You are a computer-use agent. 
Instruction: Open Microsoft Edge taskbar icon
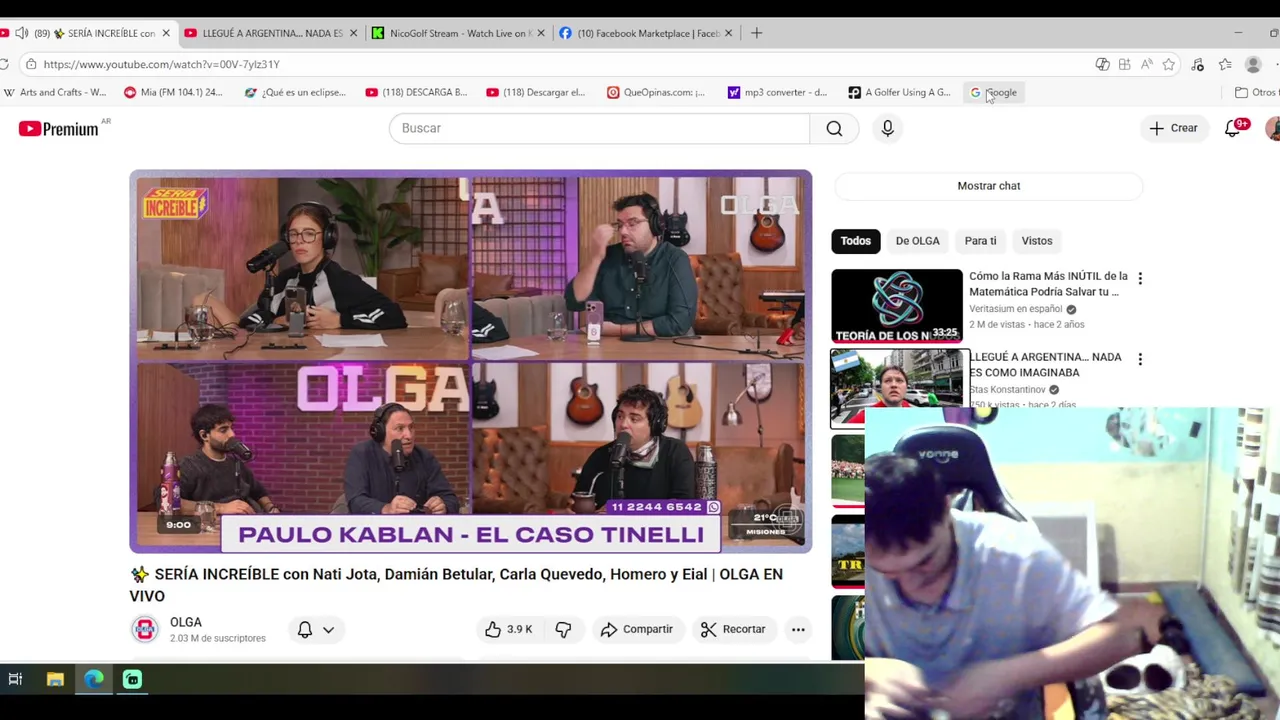click(x=94, y=679)
